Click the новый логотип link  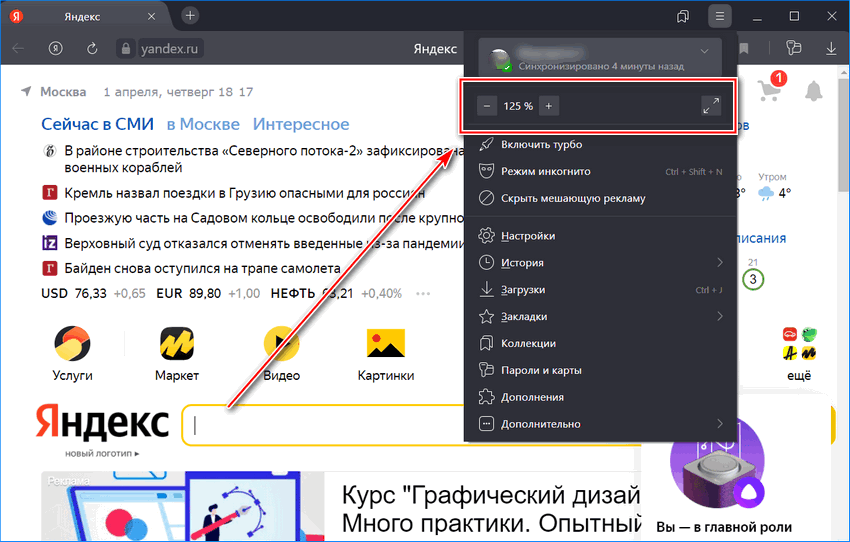101,453
